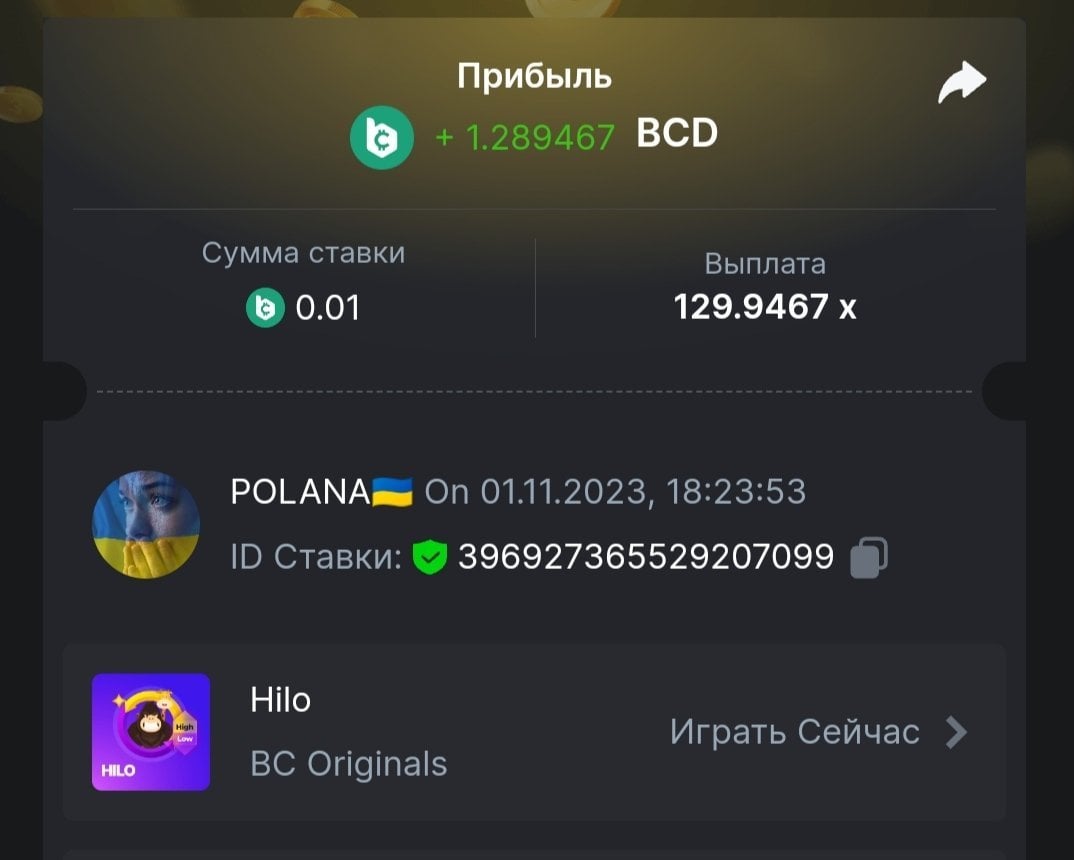Click the Прибыль heading
Screen dimensions: 1074x860
point(534,76)
